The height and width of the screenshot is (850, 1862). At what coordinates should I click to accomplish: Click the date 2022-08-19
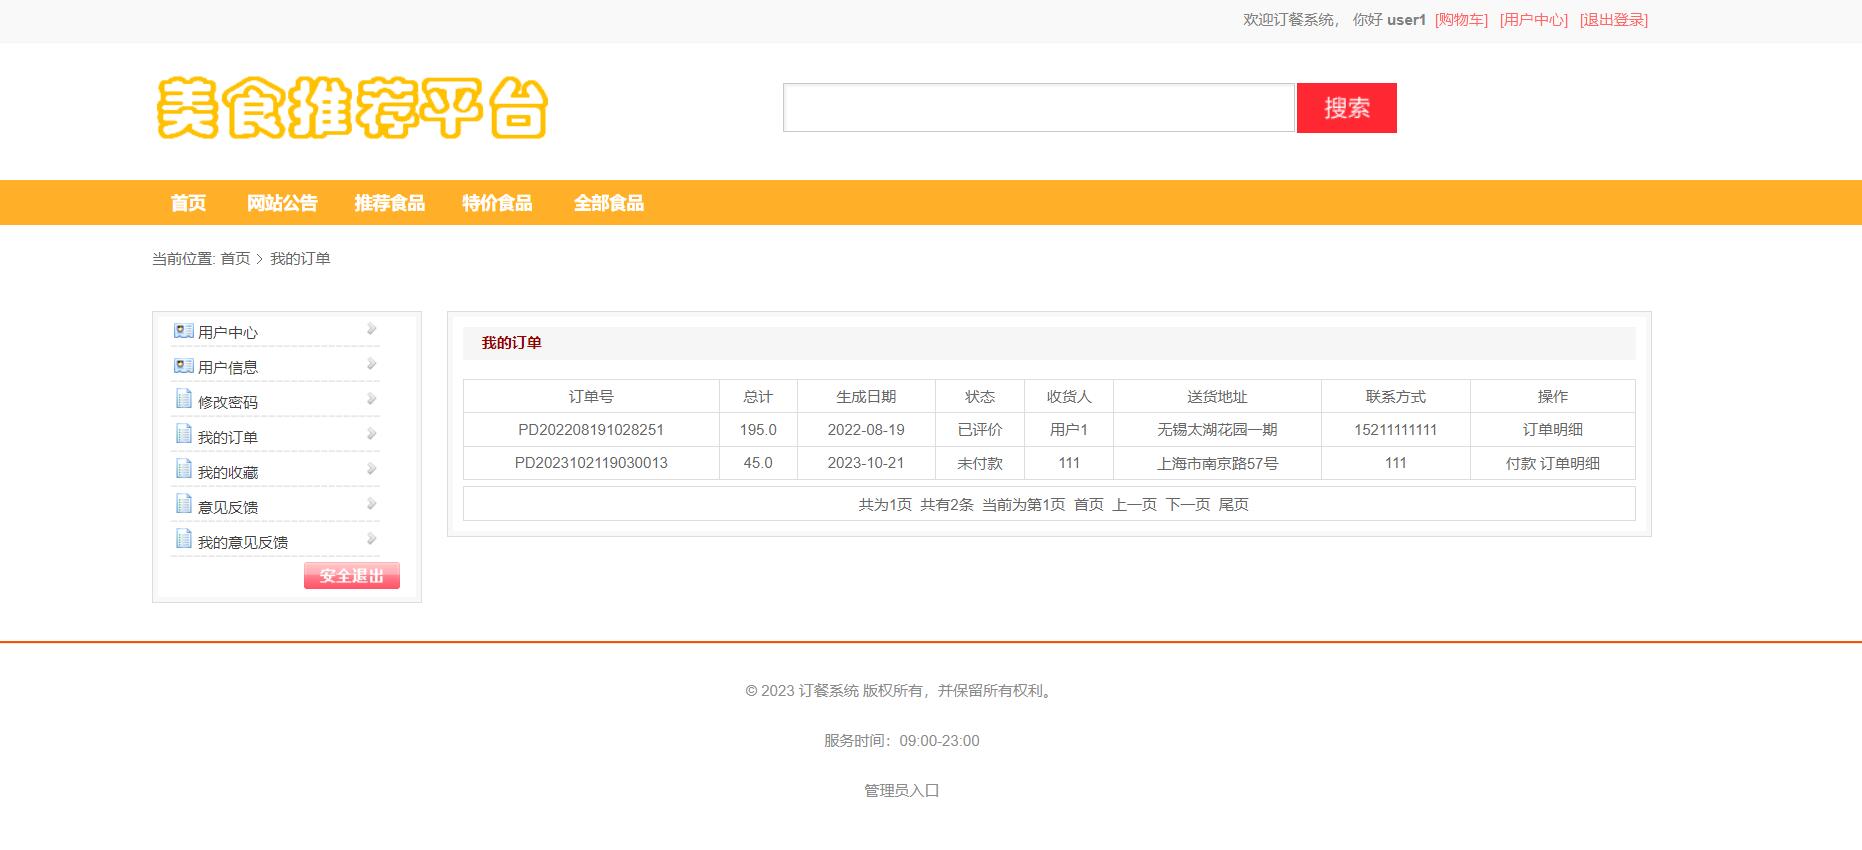(866, 430)
